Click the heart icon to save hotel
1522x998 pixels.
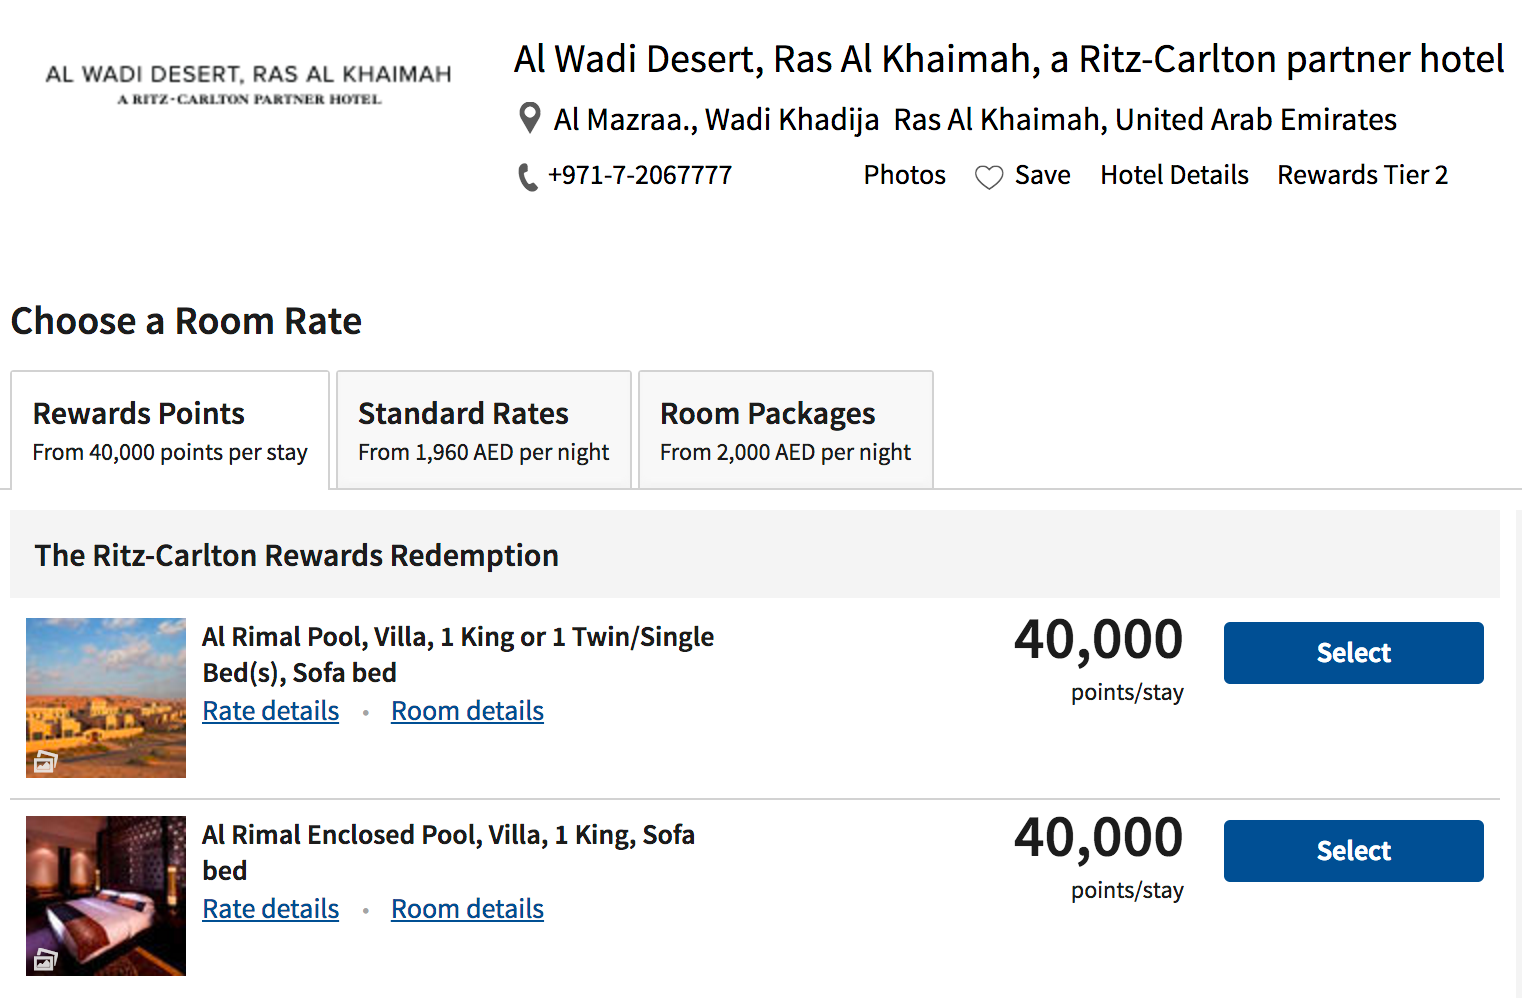coord(989,177)
